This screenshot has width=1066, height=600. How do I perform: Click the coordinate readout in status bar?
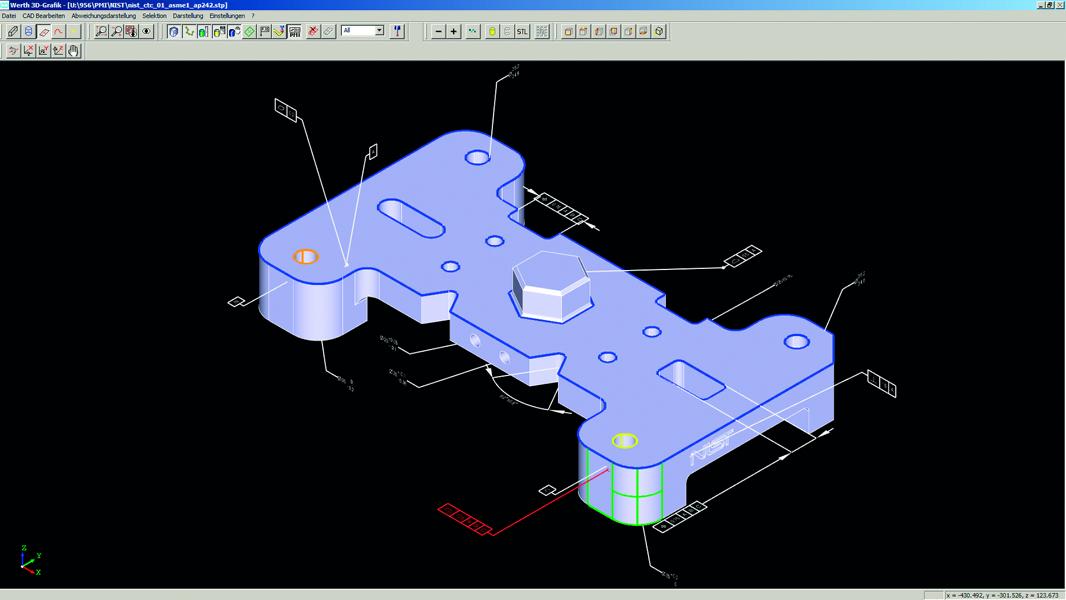1002,595
